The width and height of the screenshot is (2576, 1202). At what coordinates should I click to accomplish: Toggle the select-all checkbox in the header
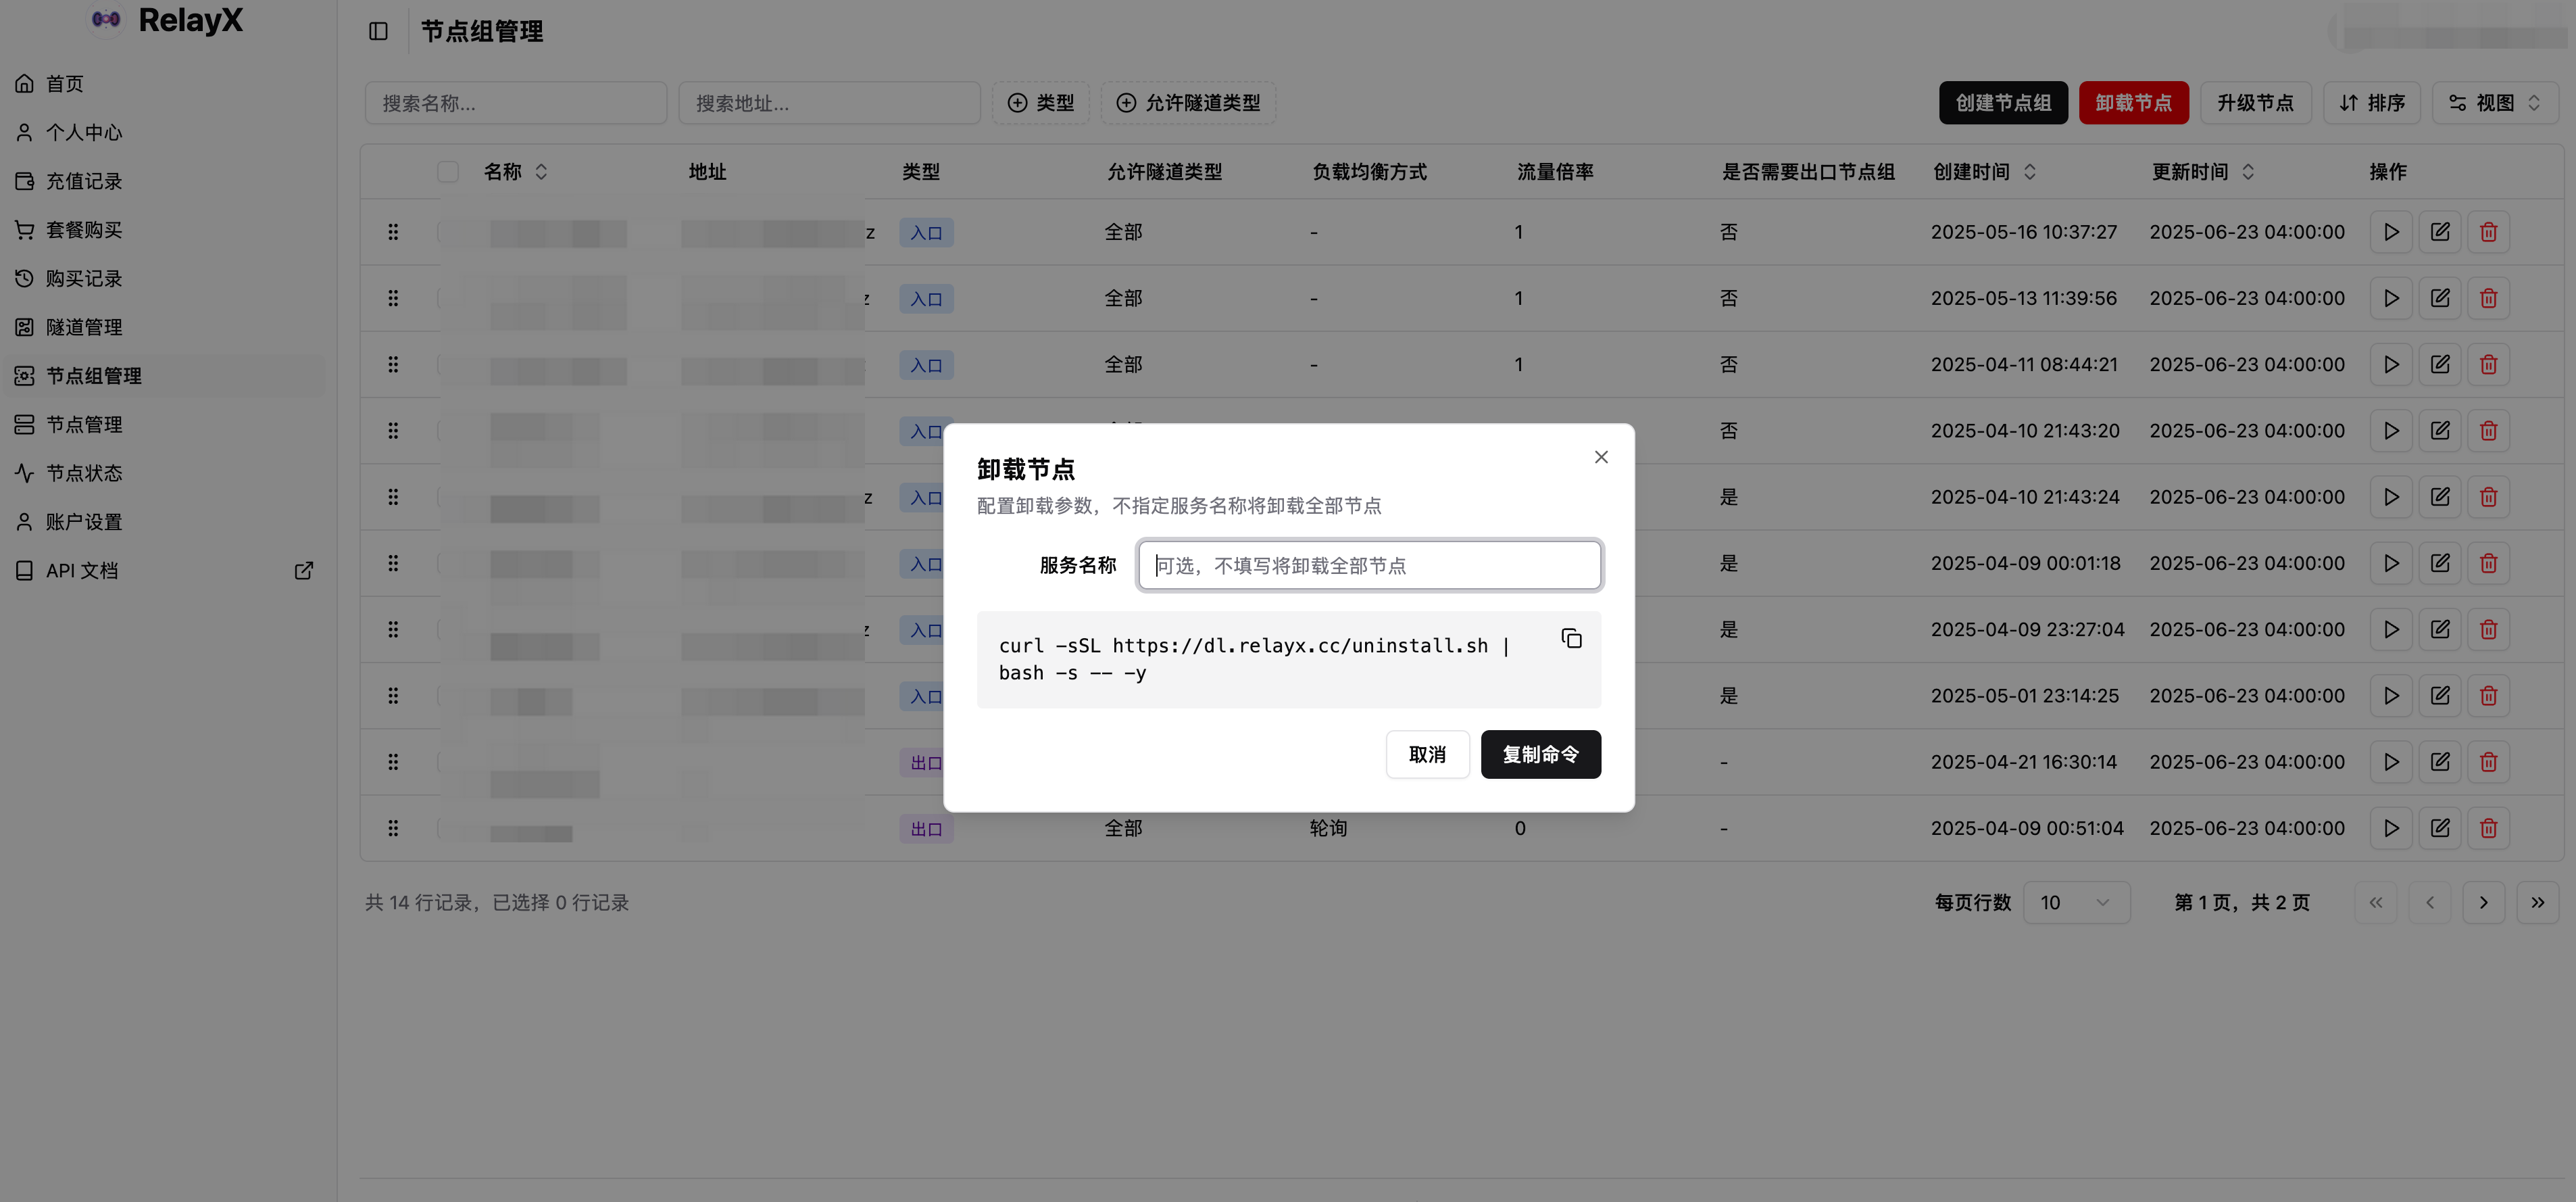coord(448,172)
